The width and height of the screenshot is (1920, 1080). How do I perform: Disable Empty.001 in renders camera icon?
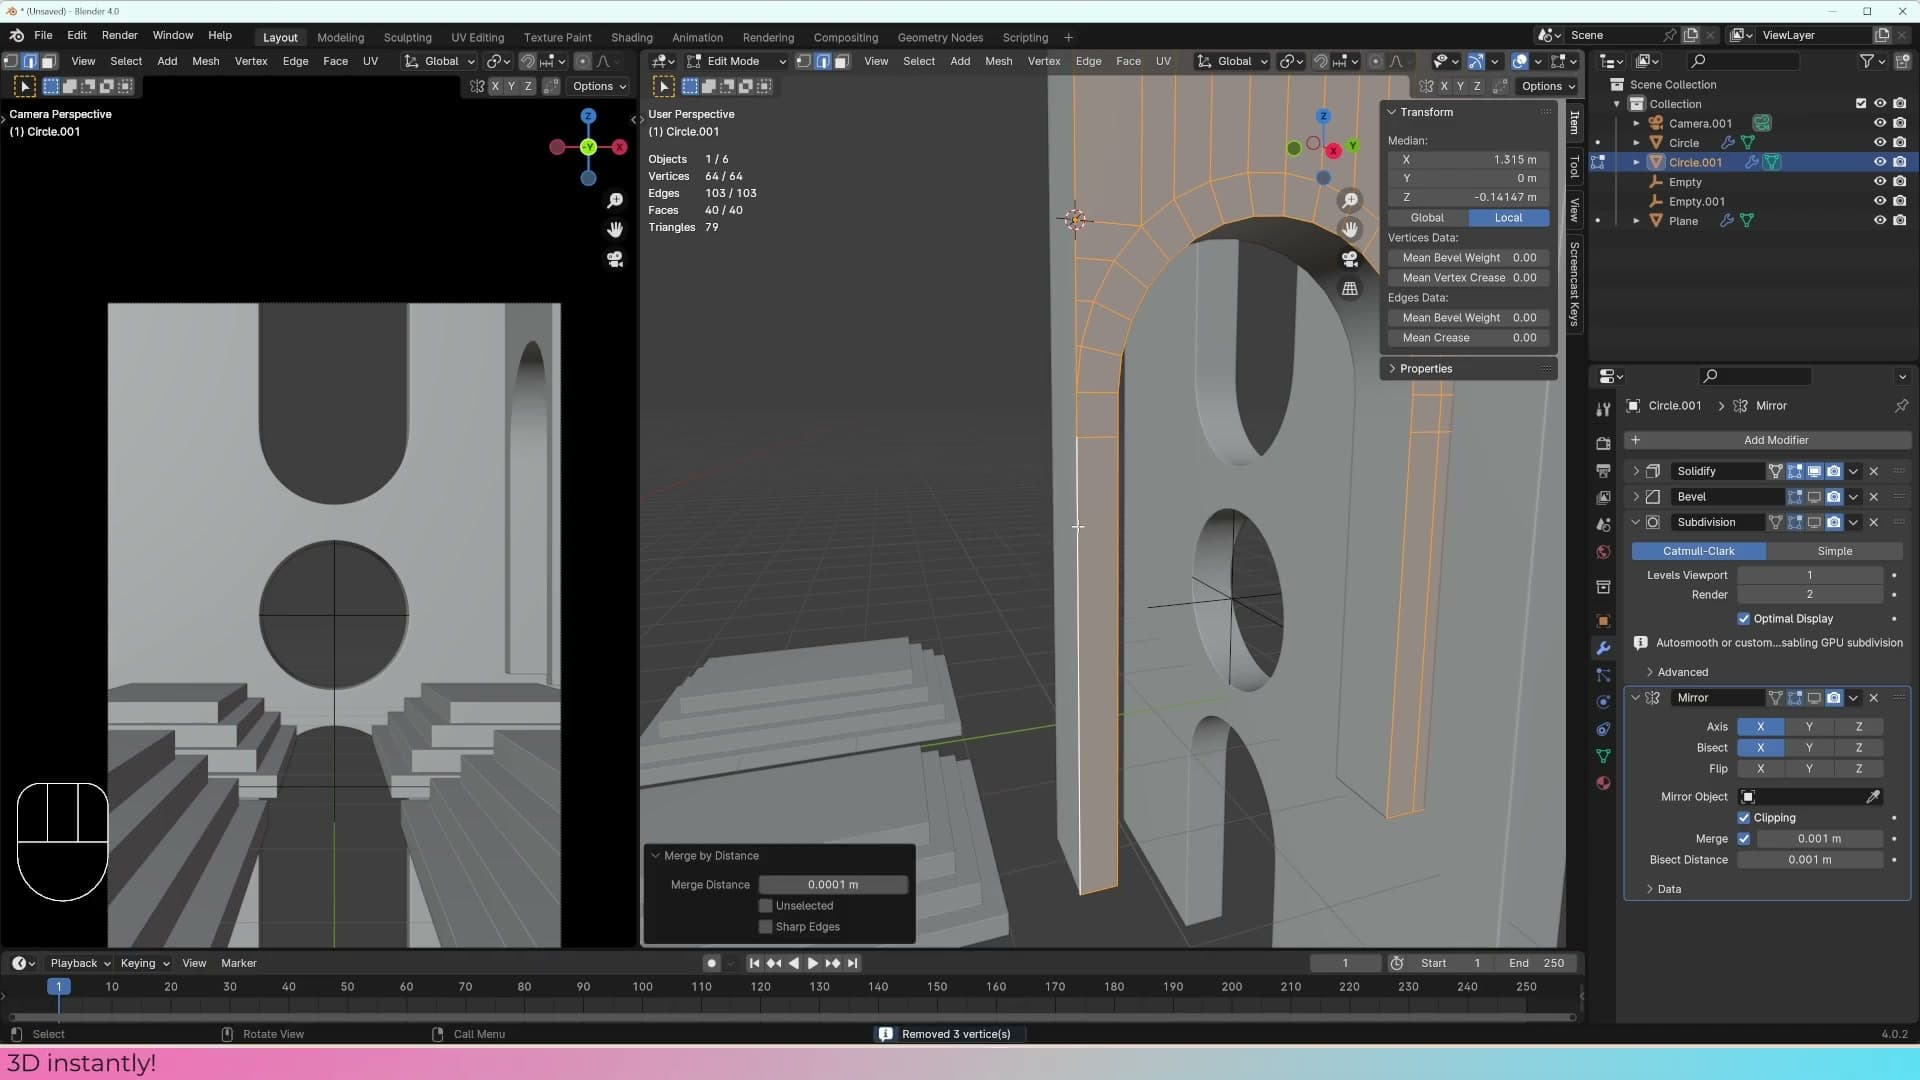click(x=1900, y=202)
